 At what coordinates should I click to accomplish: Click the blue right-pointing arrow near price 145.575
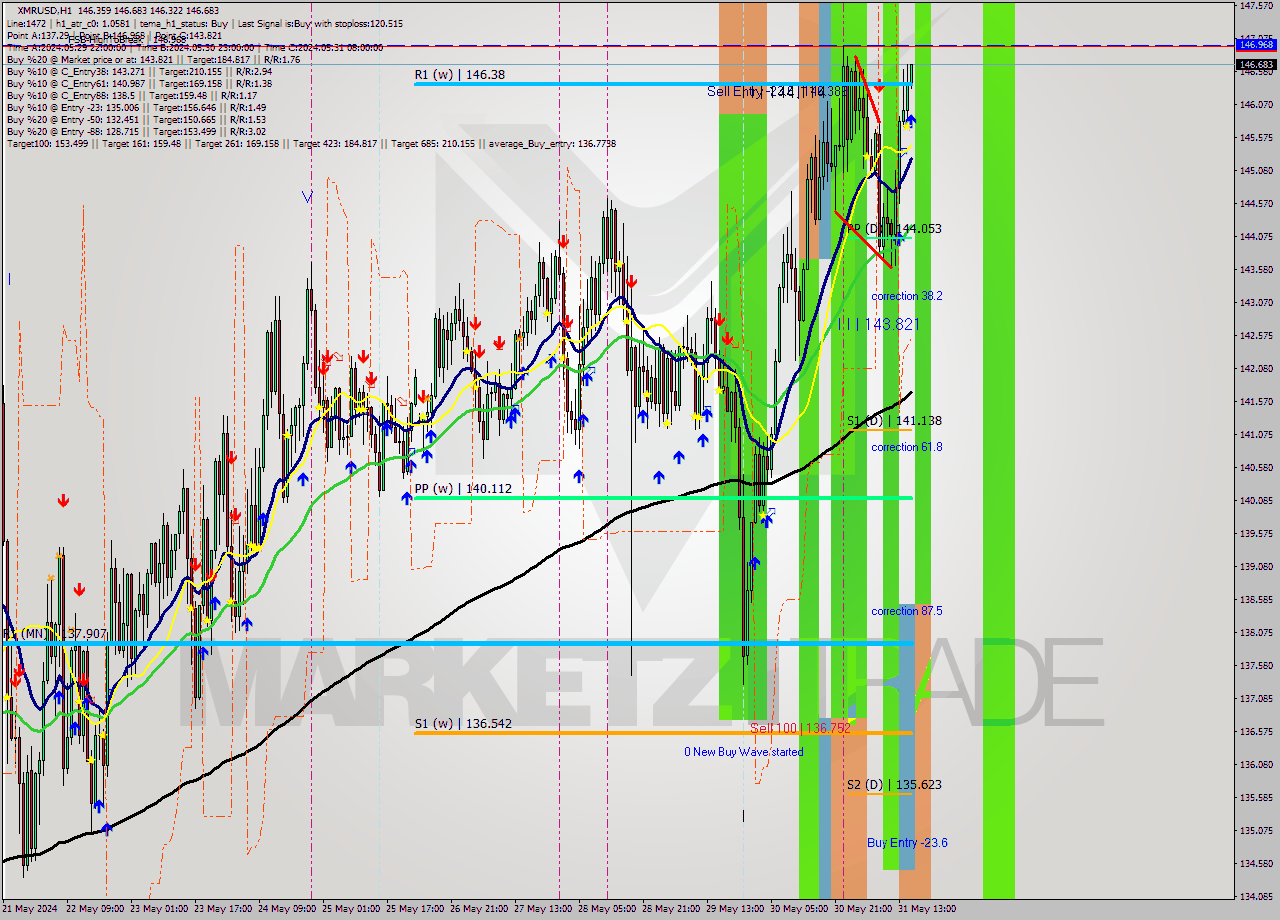click(911, 120)
